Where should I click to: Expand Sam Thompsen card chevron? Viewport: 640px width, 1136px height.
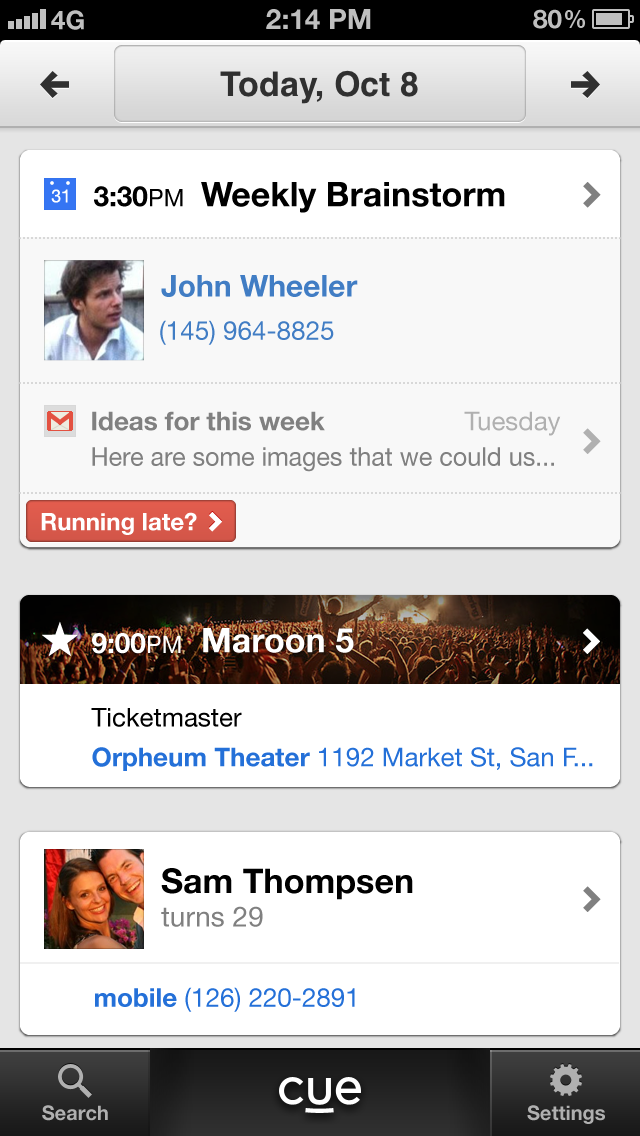tap(591, 899)
